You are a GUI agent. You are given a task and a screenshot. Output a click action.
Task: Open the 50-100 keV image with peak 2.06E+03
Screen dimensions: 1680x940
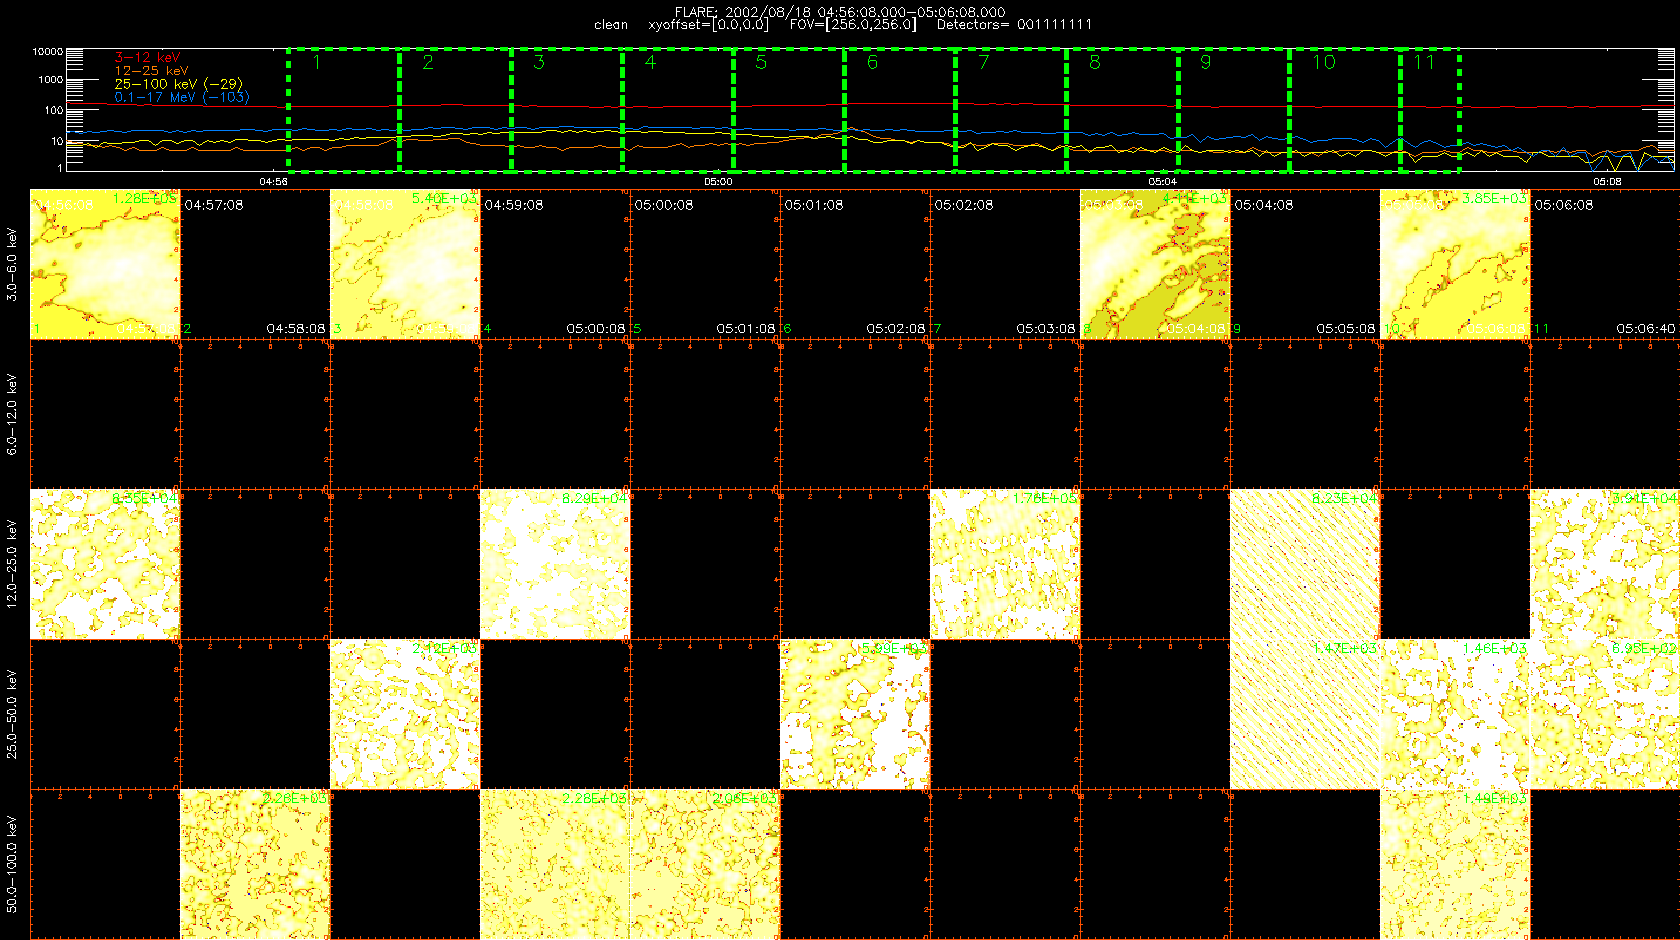(x=705, y=864)
